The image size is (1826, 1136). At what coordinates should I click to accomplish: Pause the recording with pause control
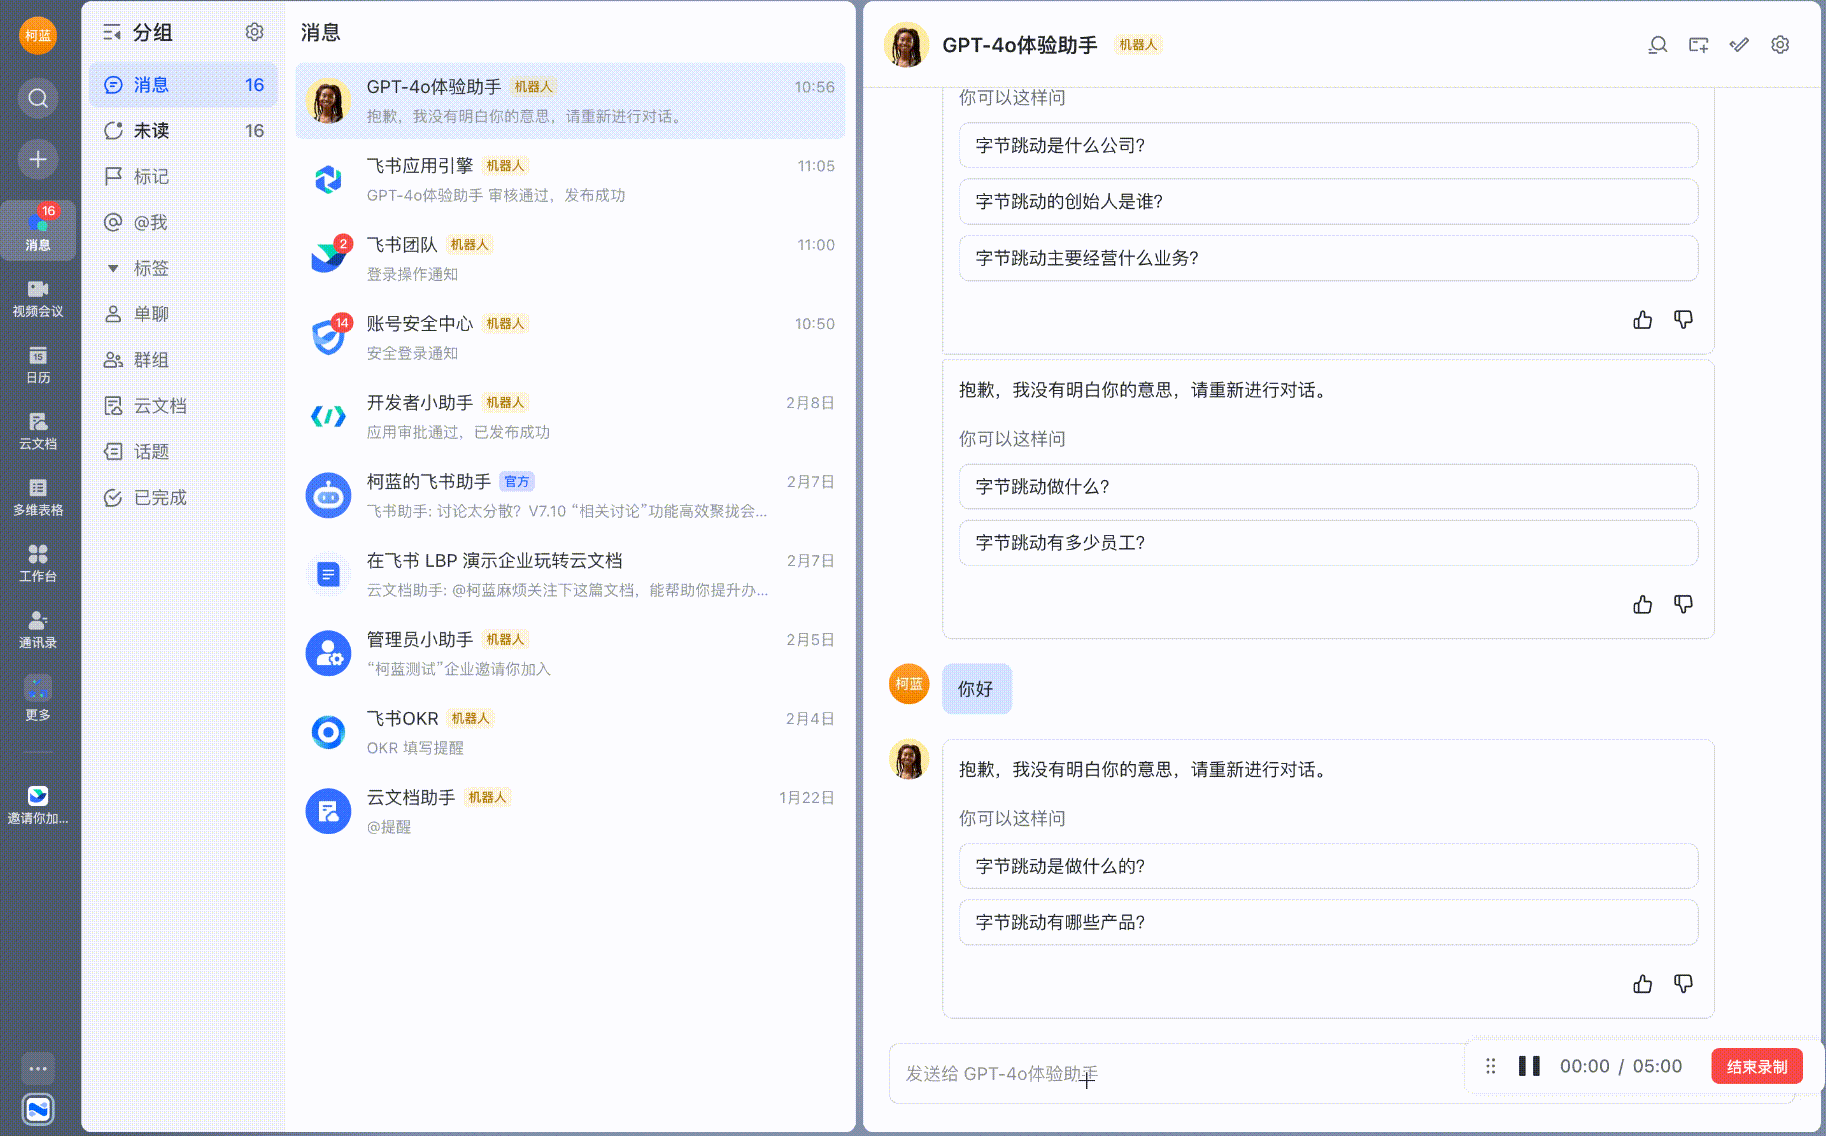pyautogui.click(x=1529, y=1066)
